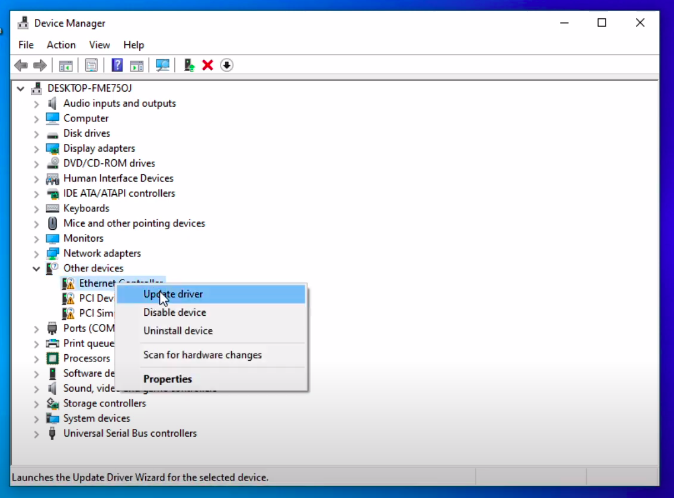
Task: Open Properties from the context menu
Action: (x=211, y=379)
